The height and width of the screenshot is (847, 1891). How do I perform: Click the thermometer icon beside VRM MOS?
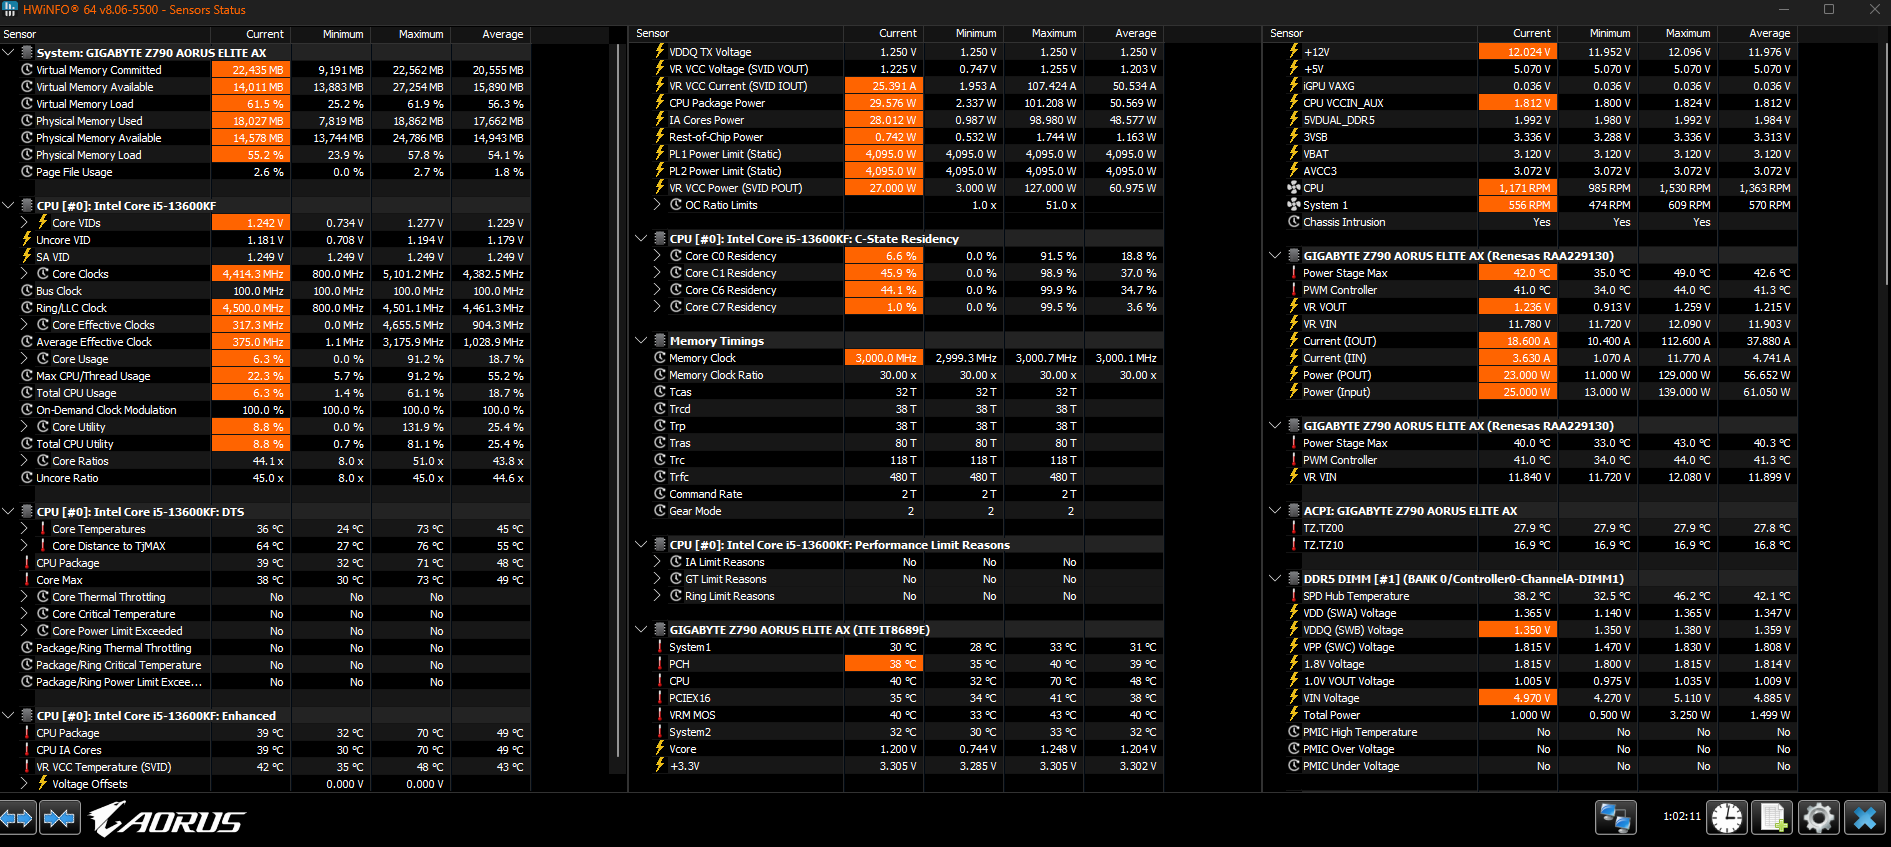660,715
